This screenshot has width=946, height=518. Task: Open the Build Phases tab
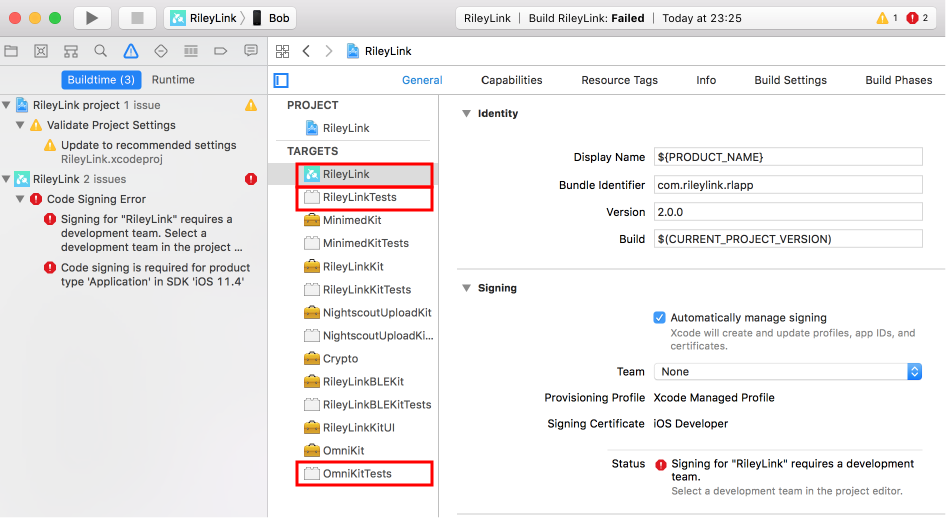point(898,80)
